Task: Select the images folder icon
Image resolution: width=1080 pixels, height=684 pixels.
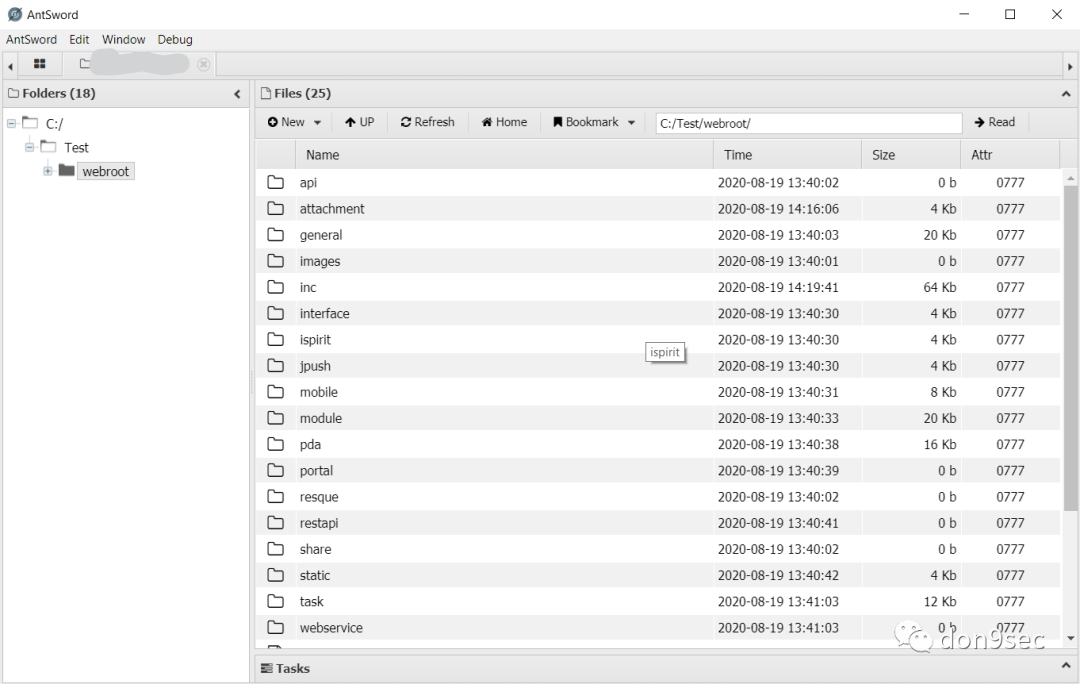Action: (x=276, y=261)
